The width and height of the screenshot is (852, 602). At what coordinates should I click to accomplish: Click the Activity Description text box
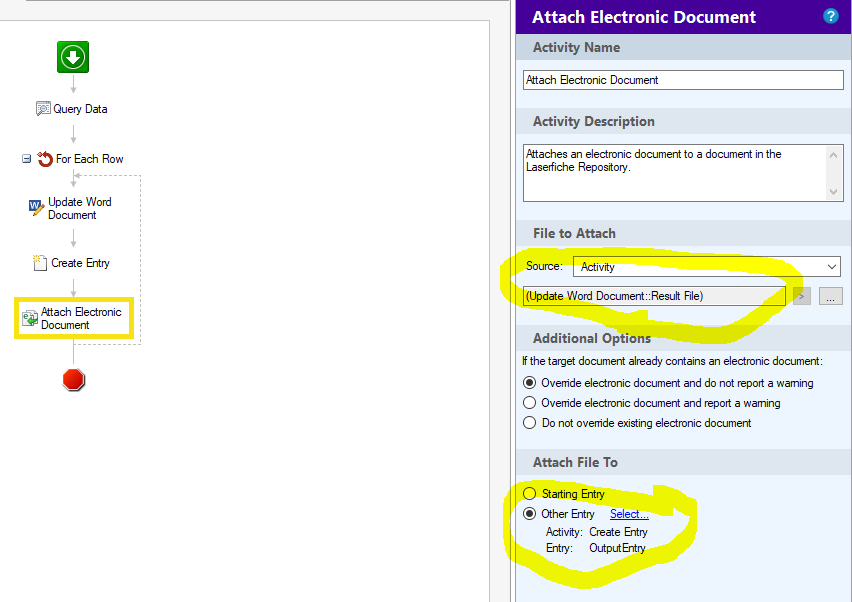coord(674,173)
